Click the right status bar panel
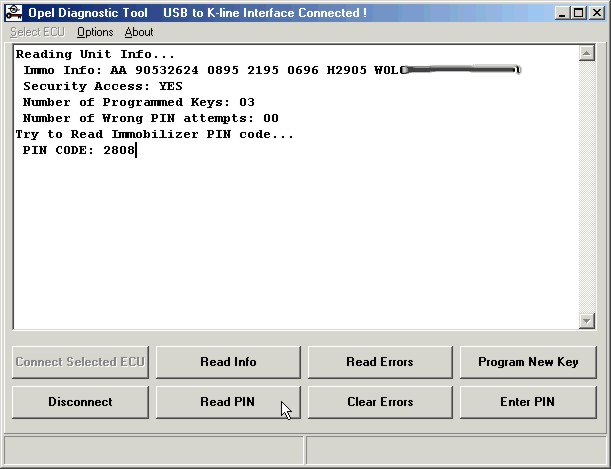Screen dimensions: 611x469 457,450
